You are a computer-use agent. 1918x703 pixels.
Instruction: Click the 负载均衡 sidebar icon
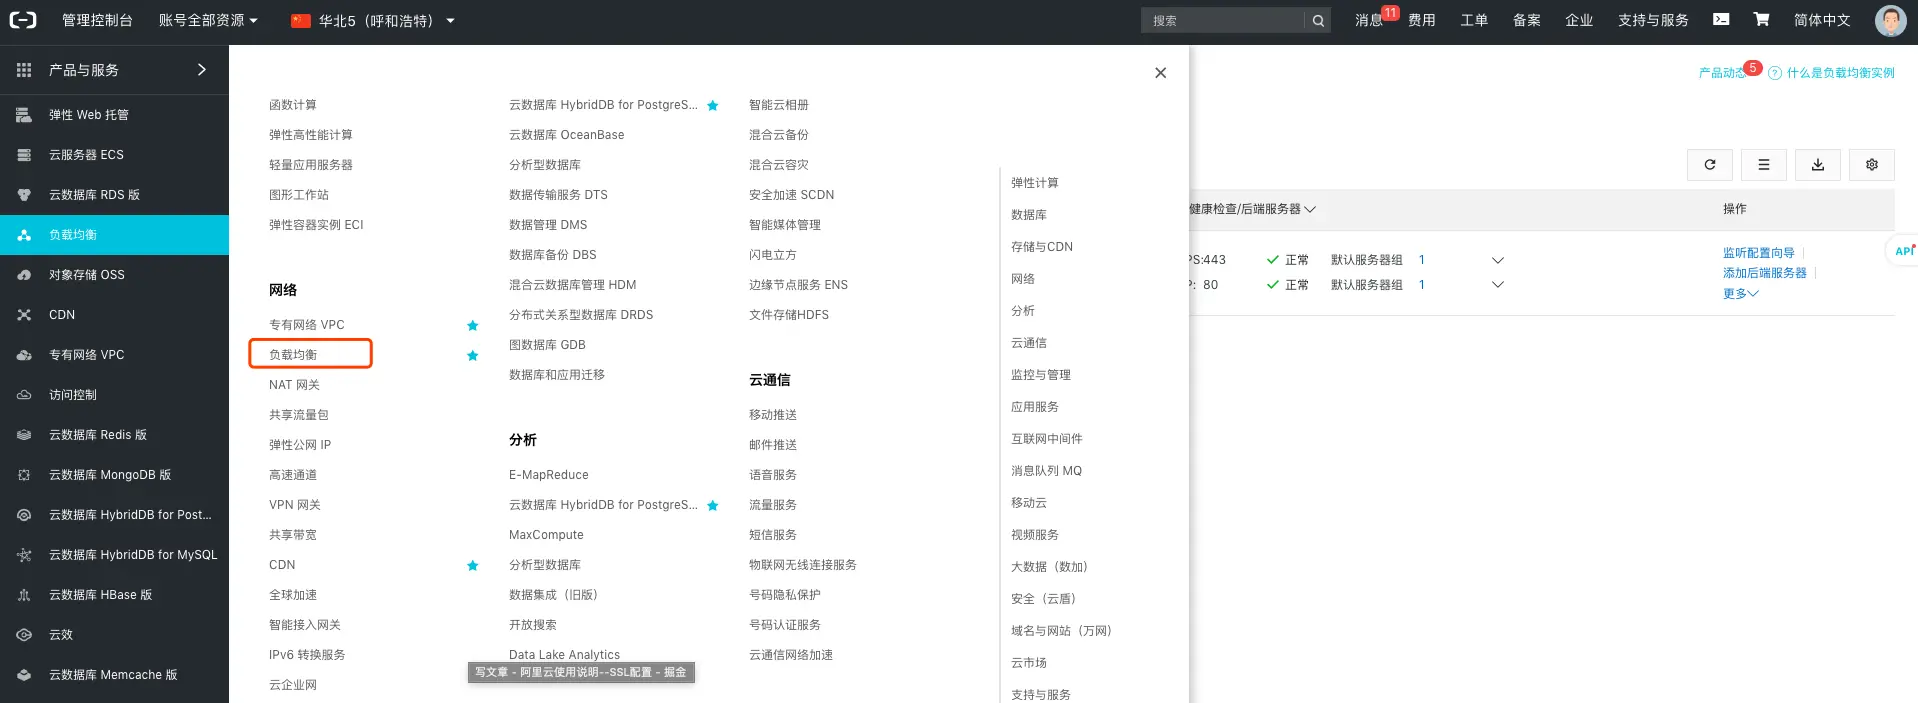point(24,235)
